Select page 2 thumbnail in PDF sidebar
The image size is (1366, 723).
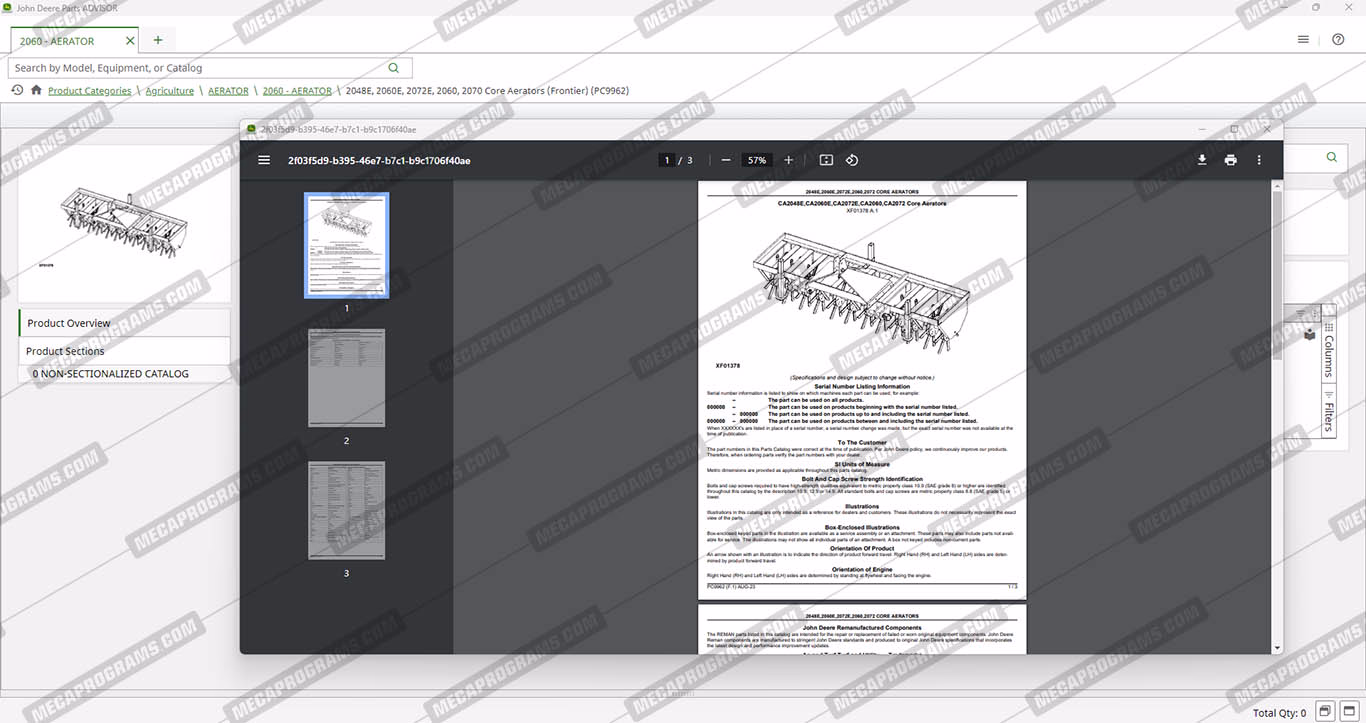[x=347, y=378]
